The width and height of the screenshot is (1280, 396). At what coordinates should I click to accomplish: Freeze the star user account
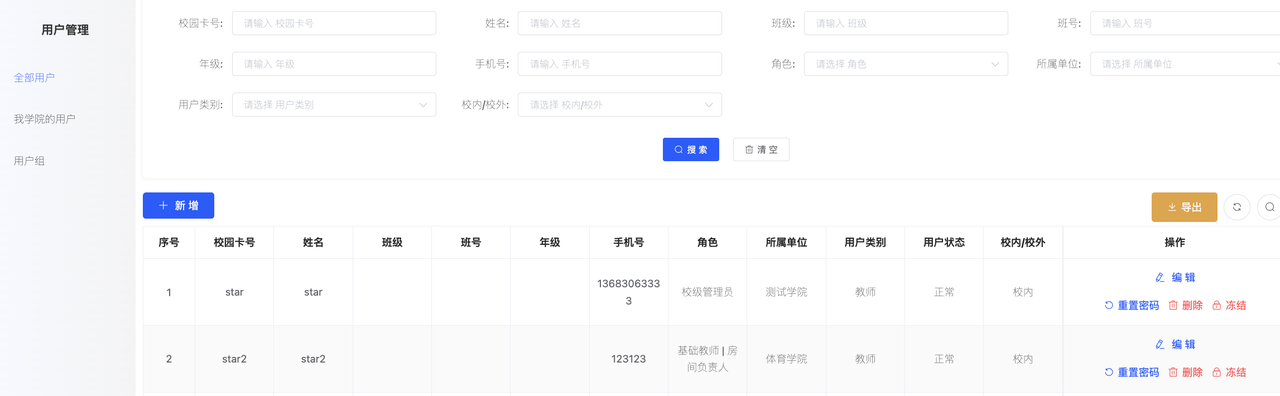[x=1229, y=305]
